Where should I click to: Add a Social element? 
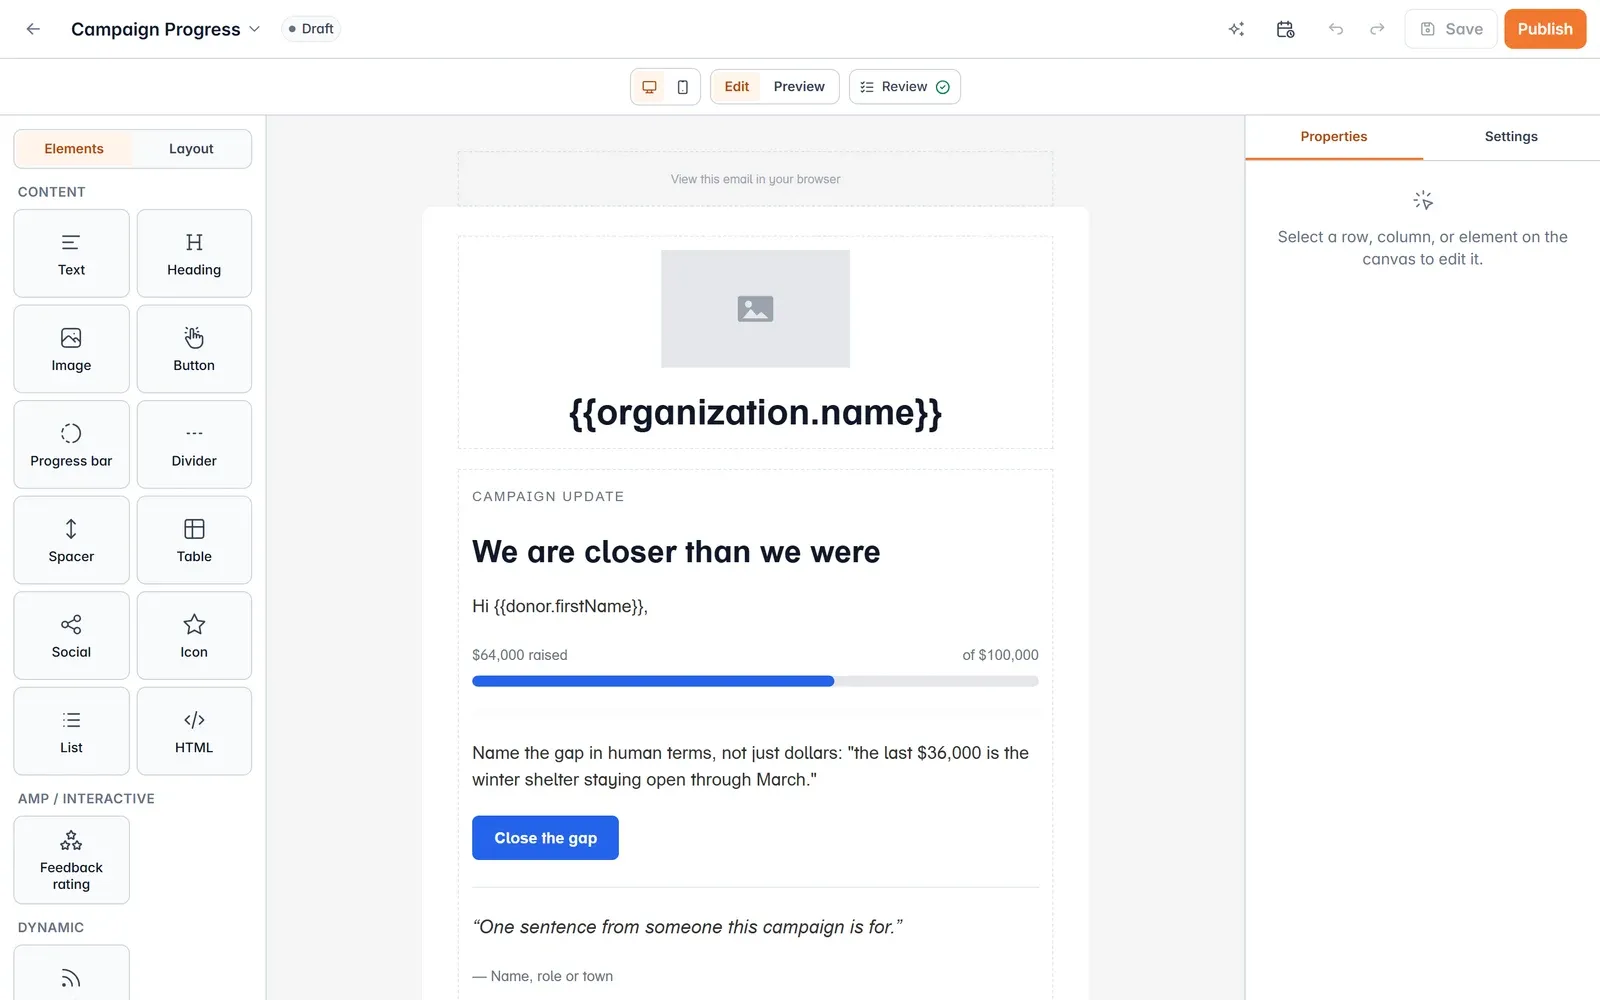(71, 635)
